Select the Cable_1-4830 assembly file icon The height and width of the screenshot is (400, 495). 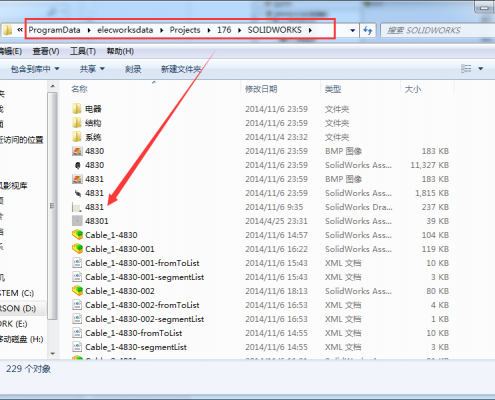coord(77,235)
